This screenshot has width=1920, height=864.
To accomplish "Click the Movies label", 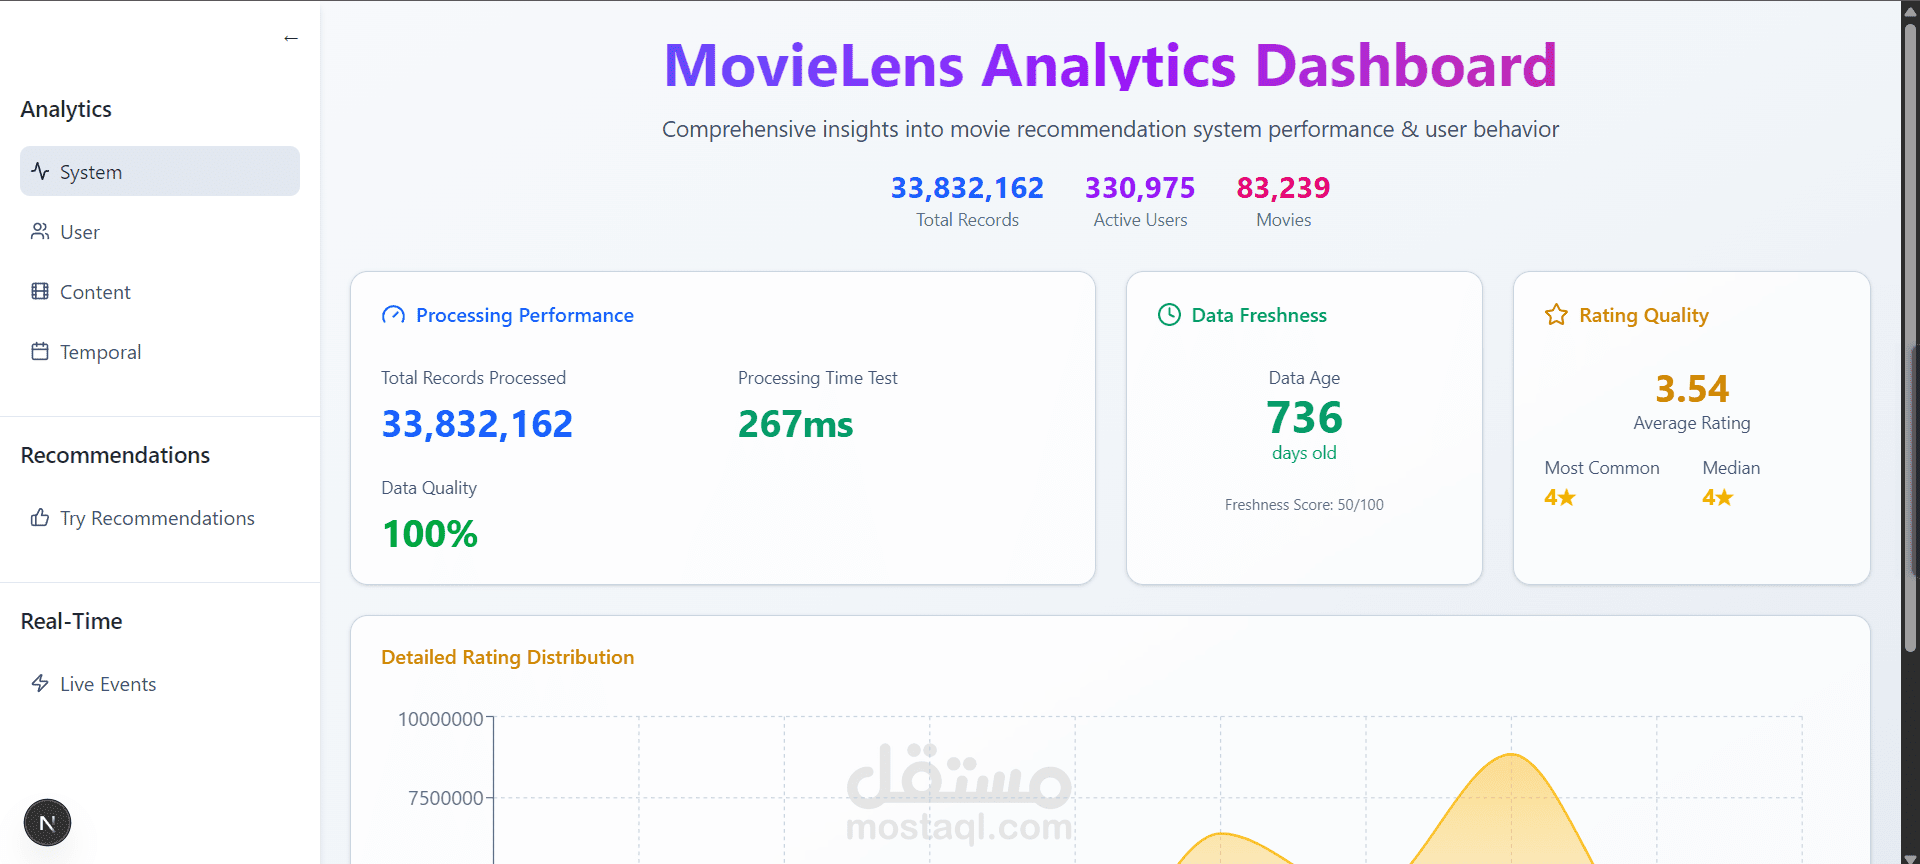I will [x=1283, y=220].
